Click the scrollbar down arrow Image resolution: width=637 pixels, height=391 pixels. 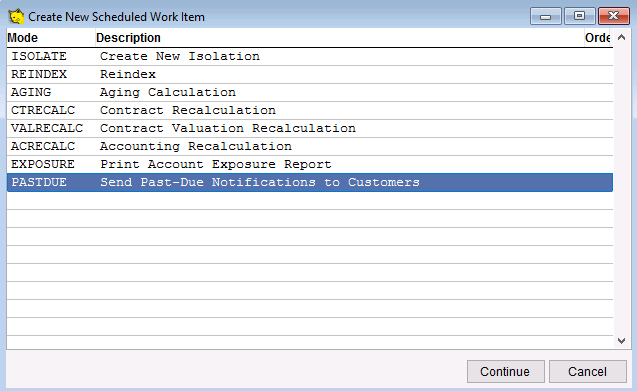(x=621, y=341)
